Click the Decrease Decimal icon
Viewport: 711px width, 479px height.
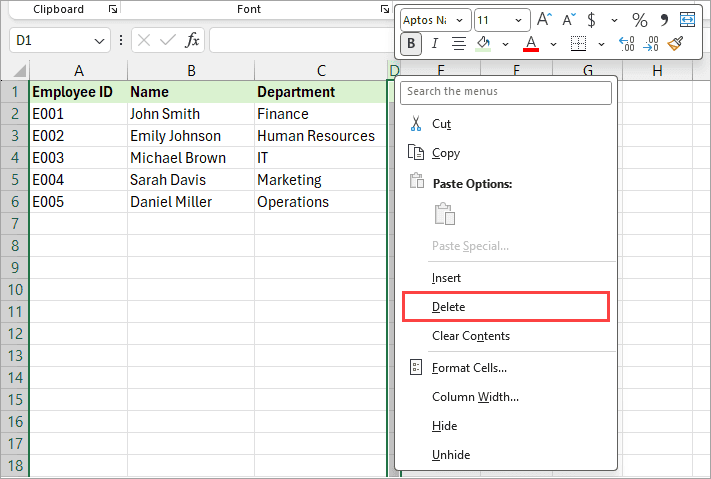[651, 44]
